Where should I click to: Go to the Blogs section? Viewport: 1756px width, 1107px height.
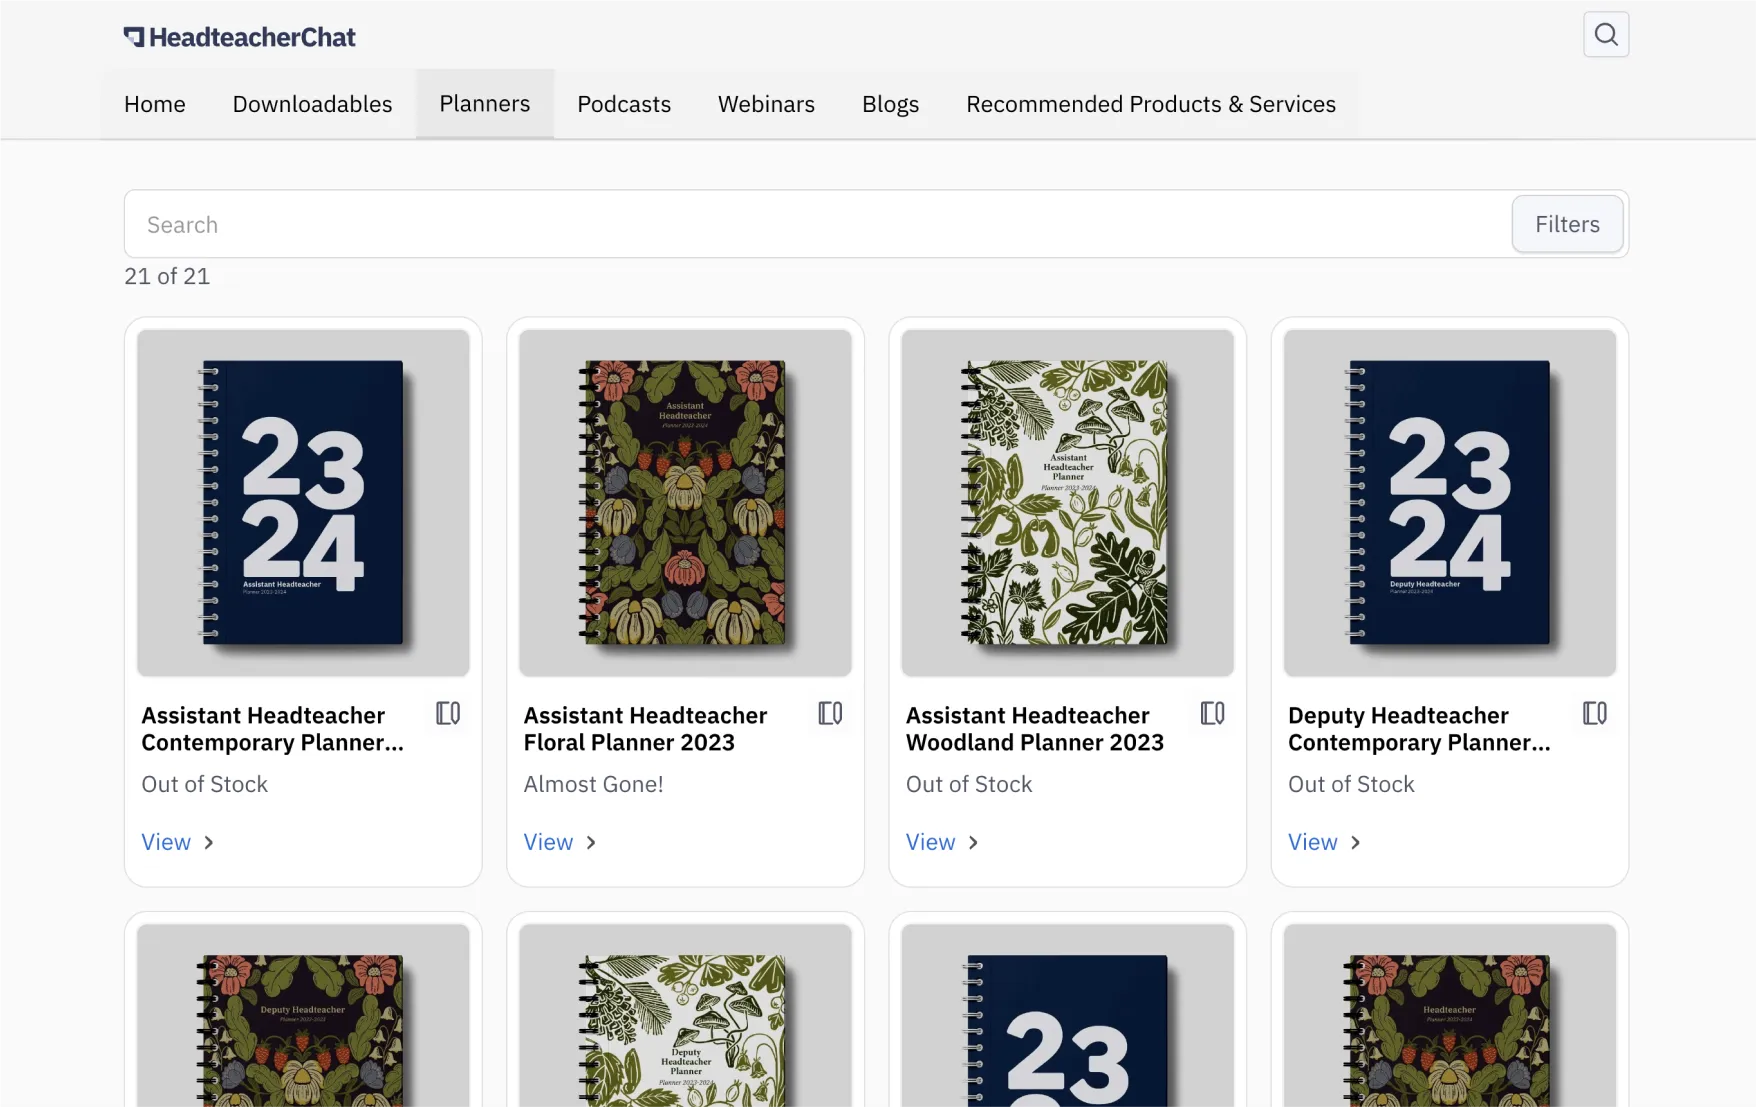pyautogui.click(x=890, y=103)
